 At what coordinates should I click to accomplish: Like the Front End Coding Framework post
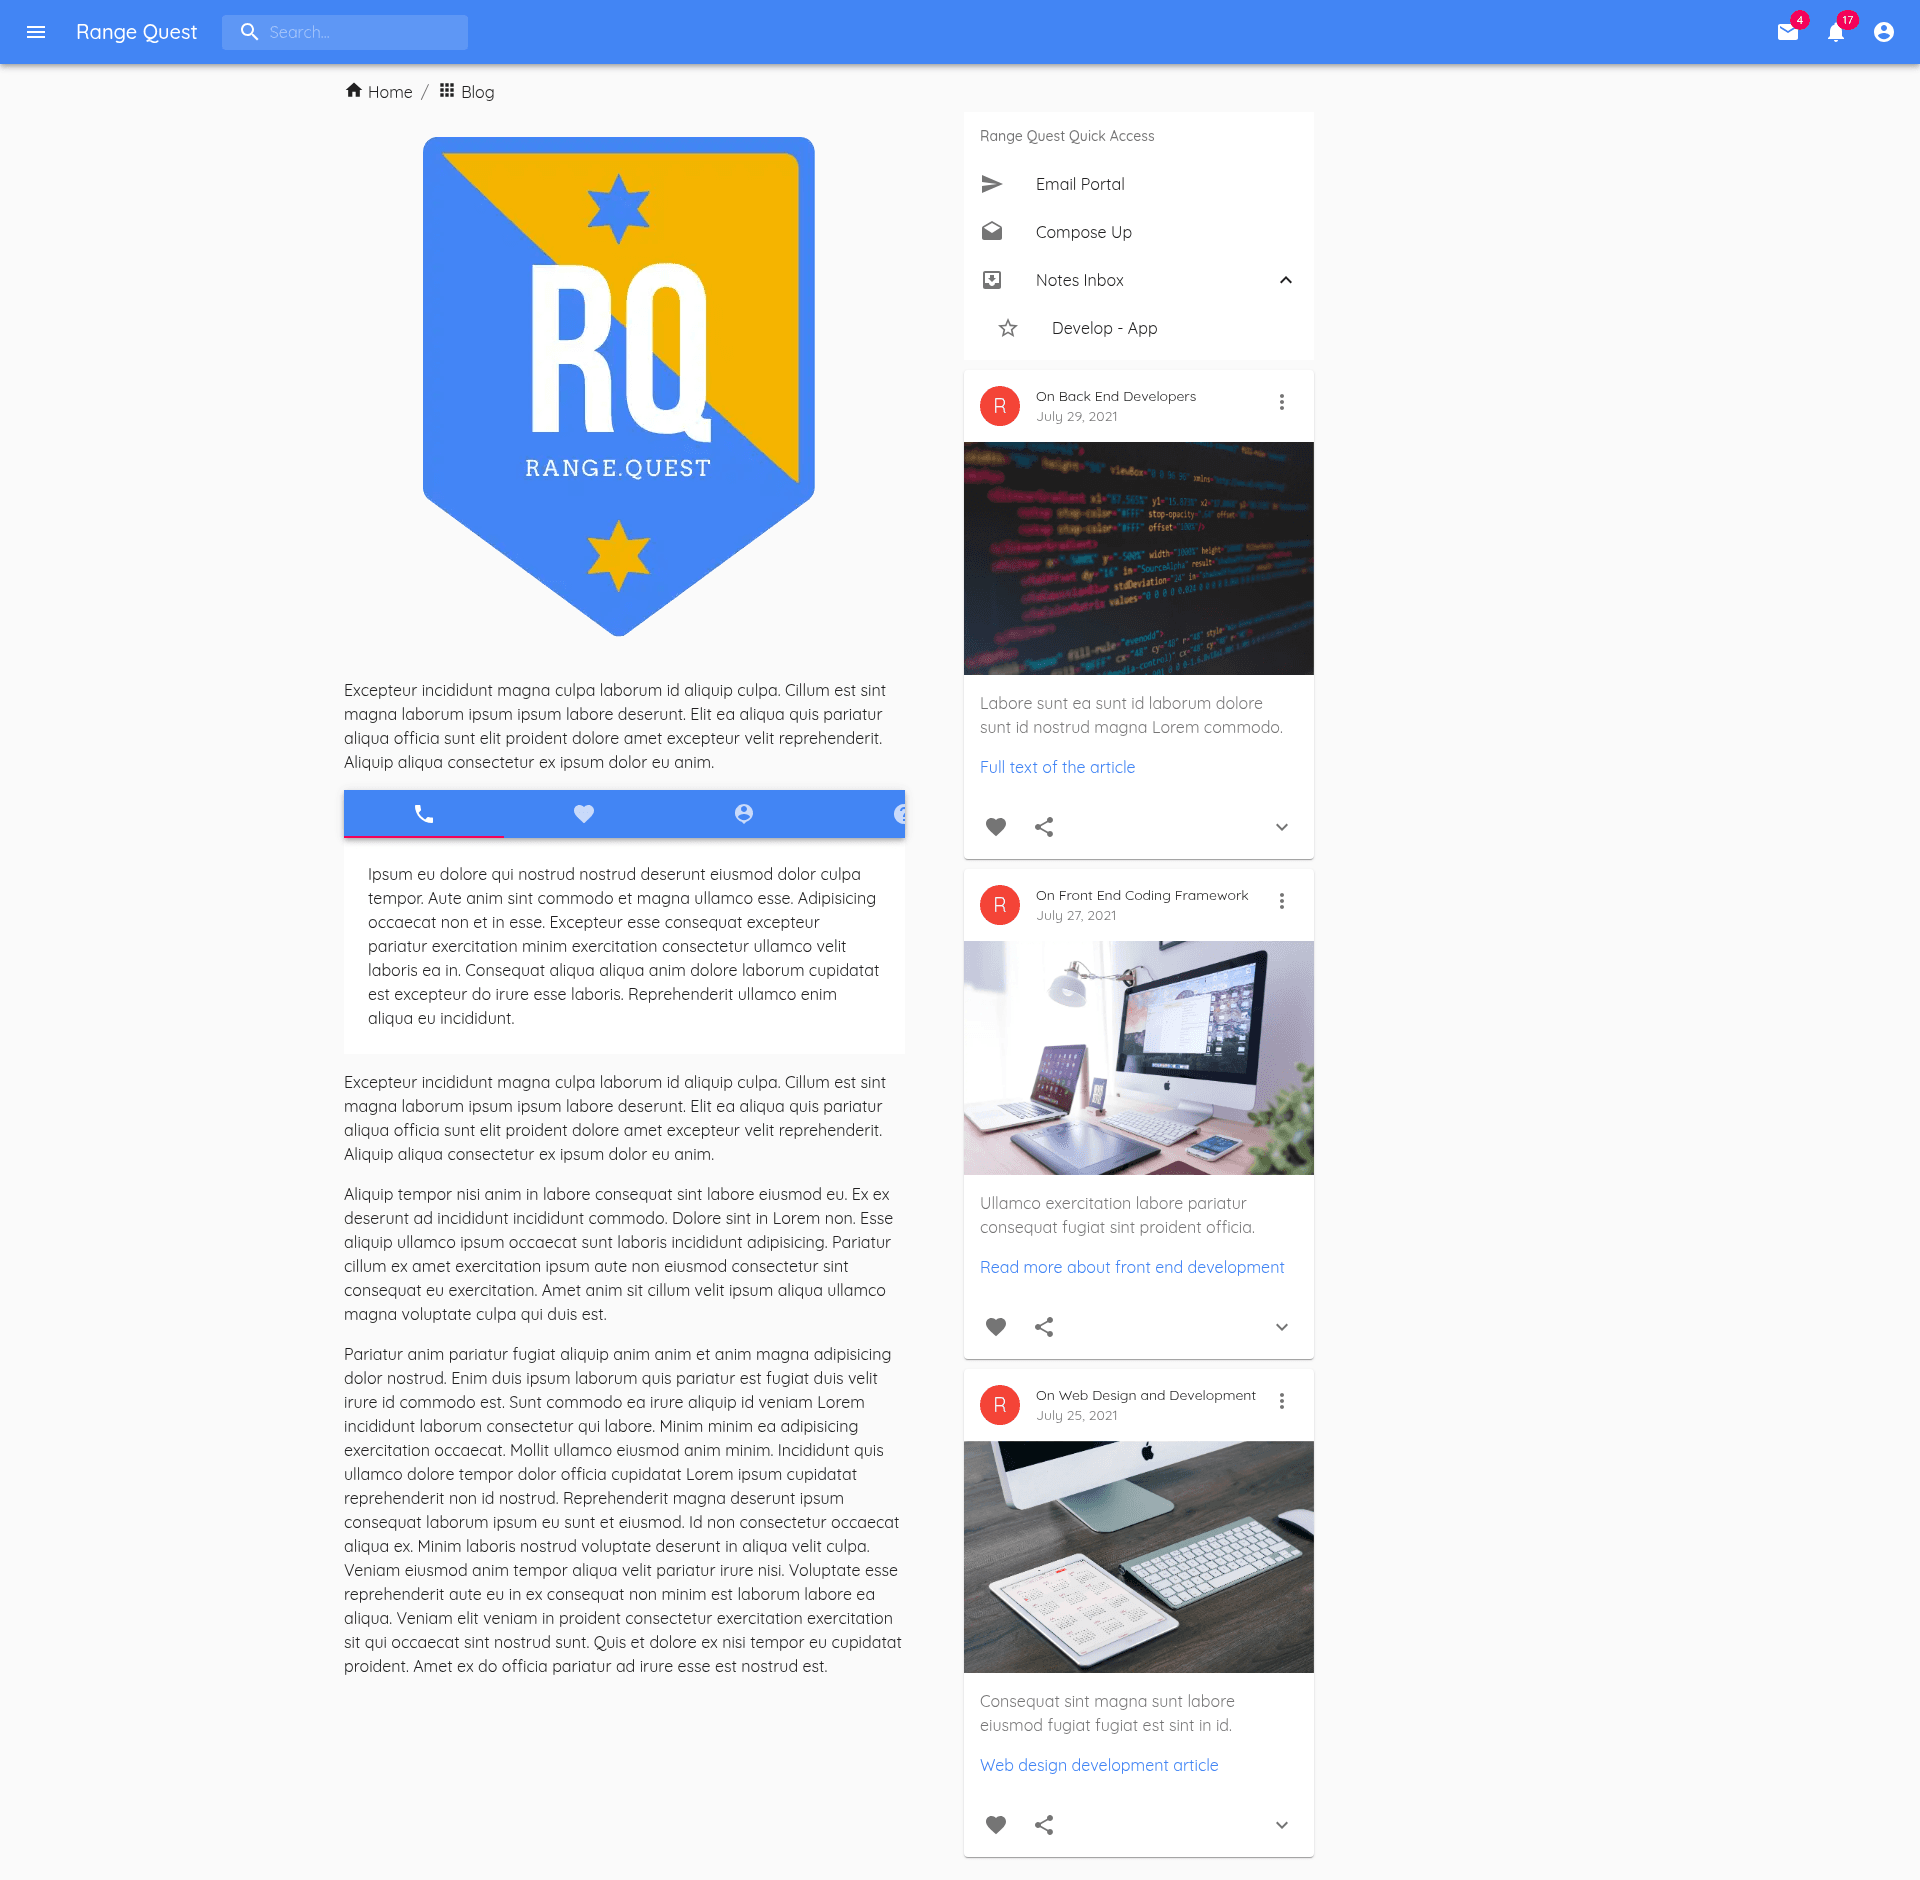point(996,1327)
